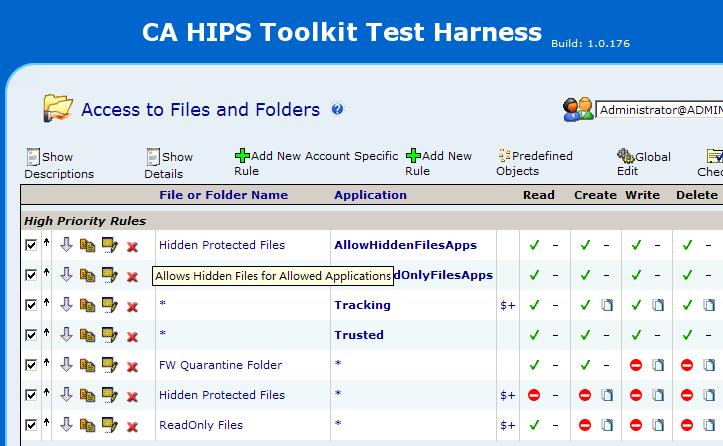Delete the FW Quarantine Folder rule
The width and height of the screenshot is (723, 446).
coord(132,366)
